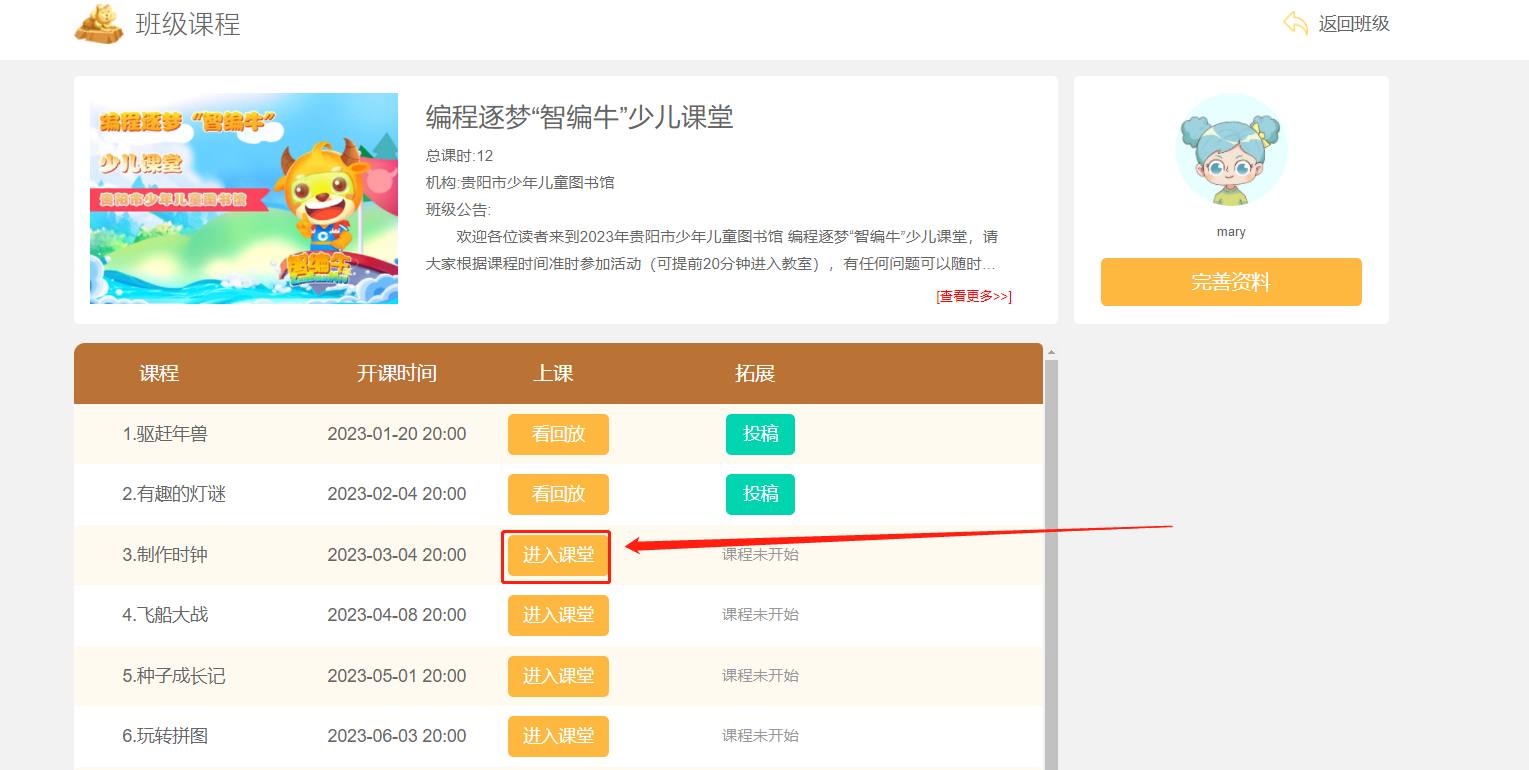The image size is (1529, 770).
Task: Select the course title 编程逐梦“智编牛”少儿课堂
Action: pos(579,117)
